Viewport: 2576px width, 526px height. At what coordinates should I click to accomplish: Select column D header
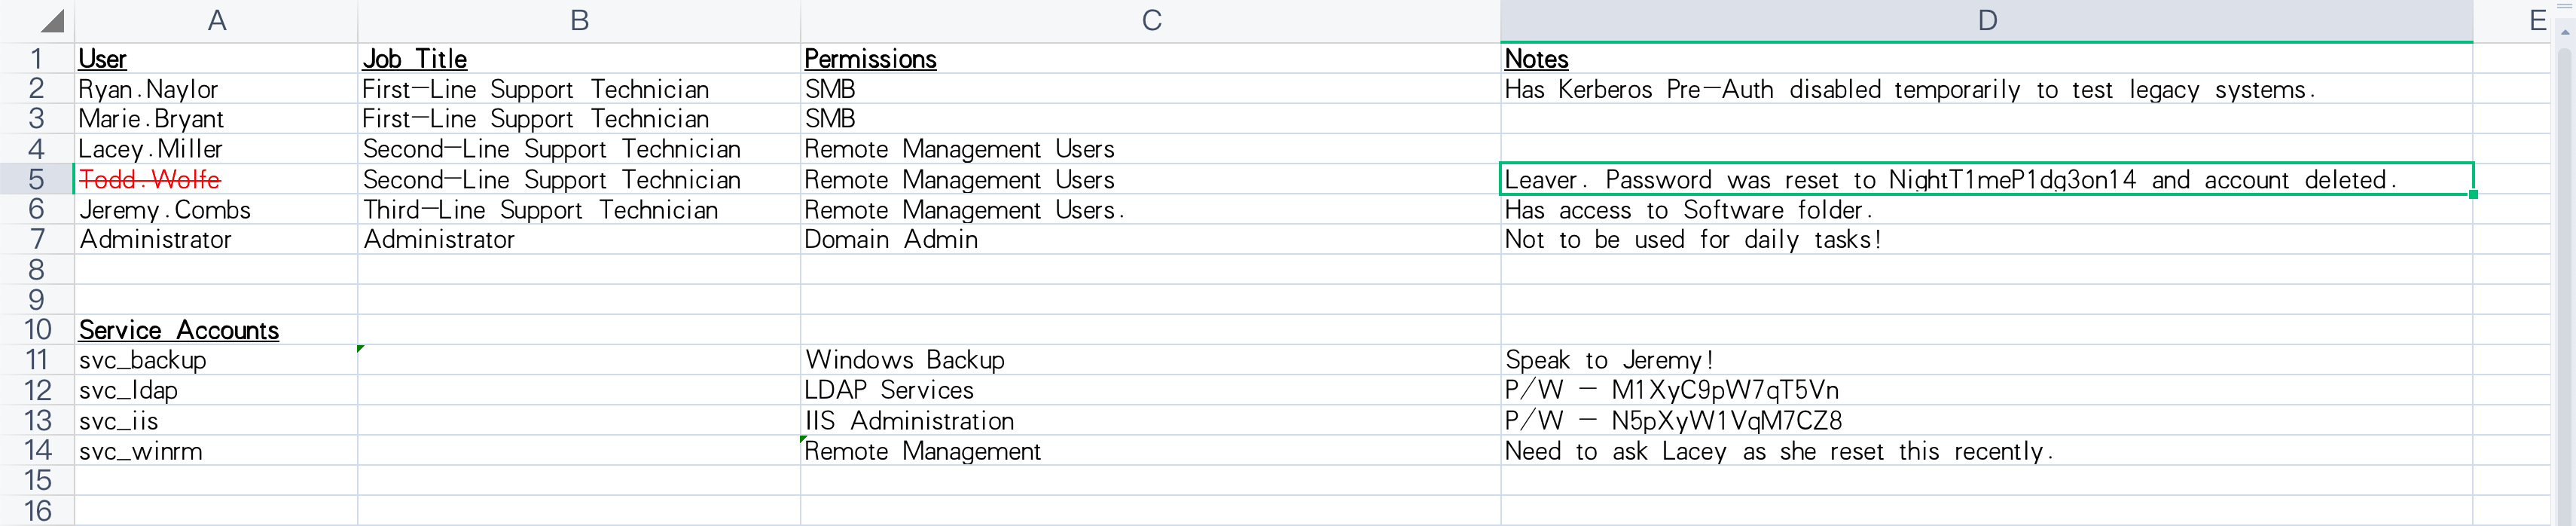[x=1987, y=21]
